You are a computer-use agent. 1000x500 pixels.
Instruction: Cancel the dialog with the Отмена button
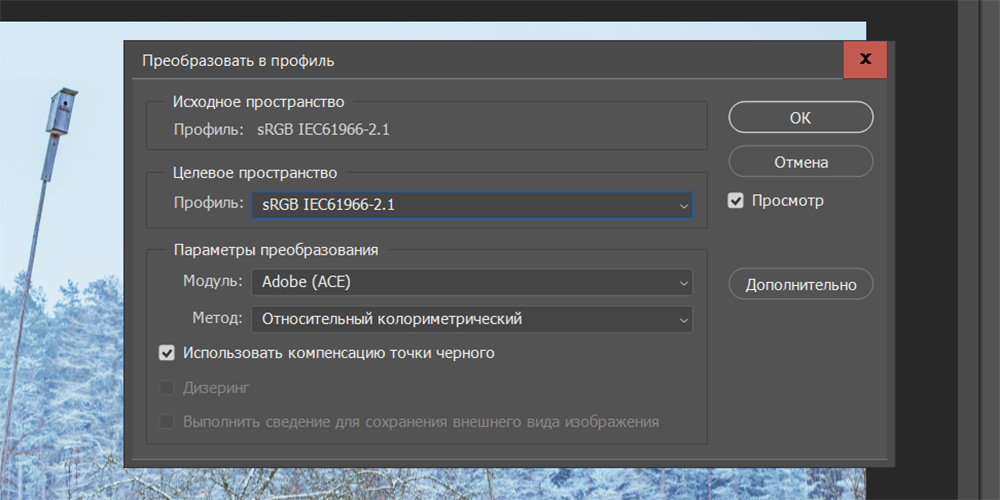[x=800, y=162]
